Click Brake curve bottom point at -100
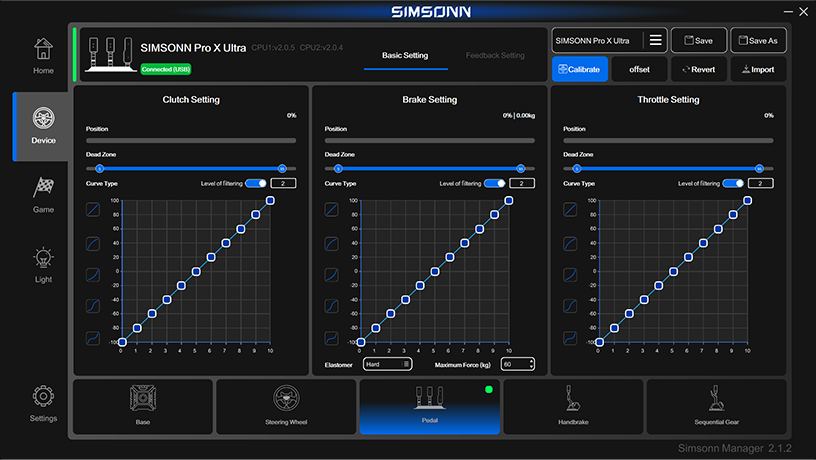The image size is (816, 460). pos(361,342)
